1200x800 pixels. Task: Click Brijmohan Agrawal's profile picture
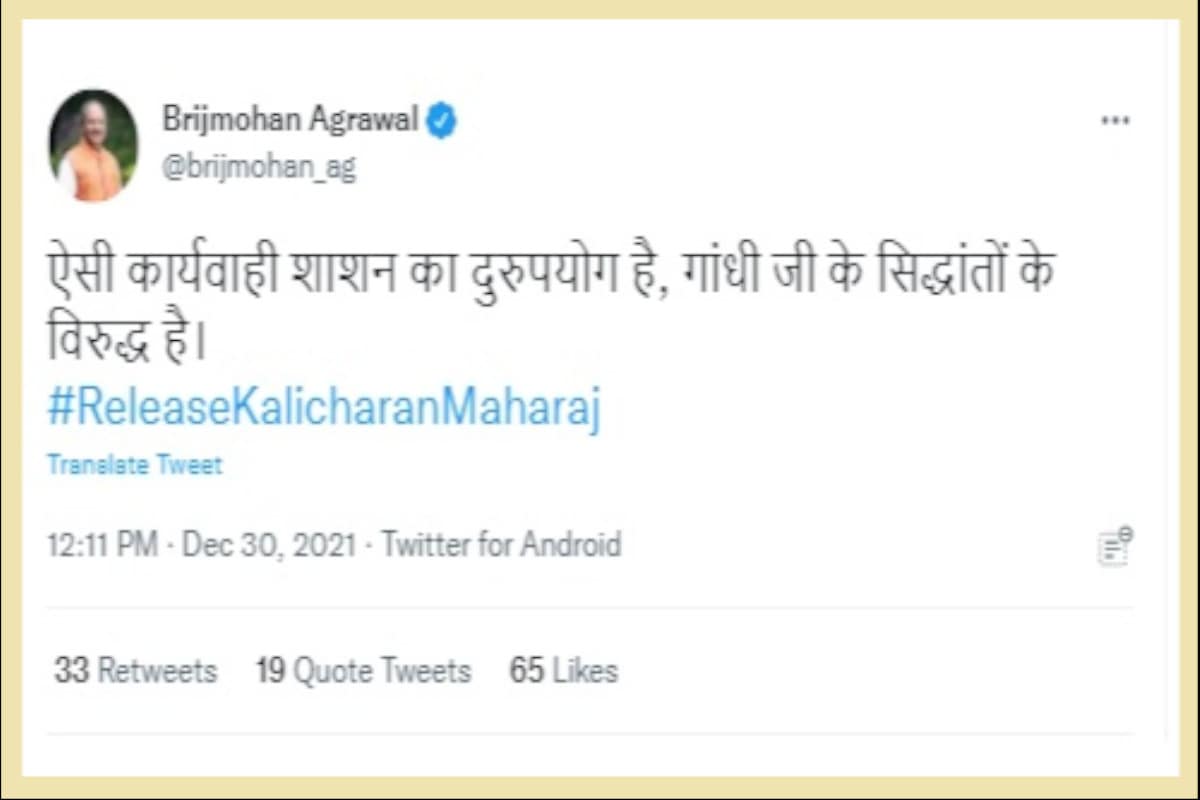pos(93,143)
